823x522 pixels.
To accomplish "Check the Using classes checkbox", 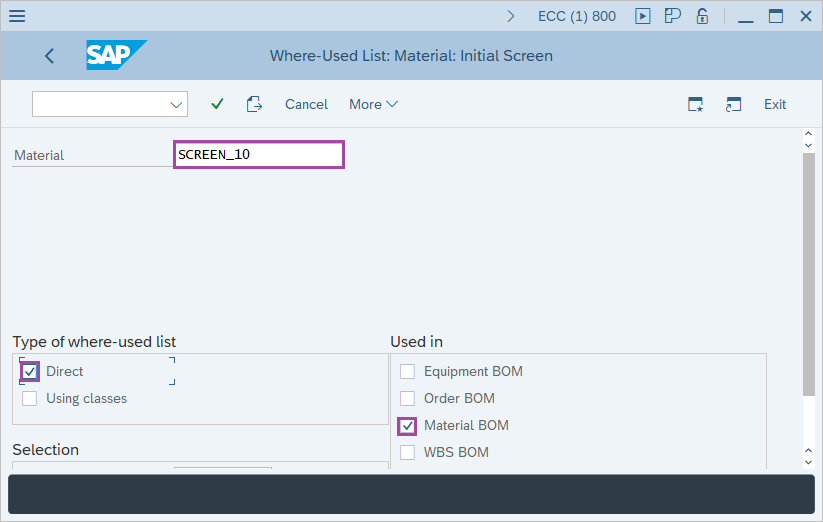I will 29,398.
